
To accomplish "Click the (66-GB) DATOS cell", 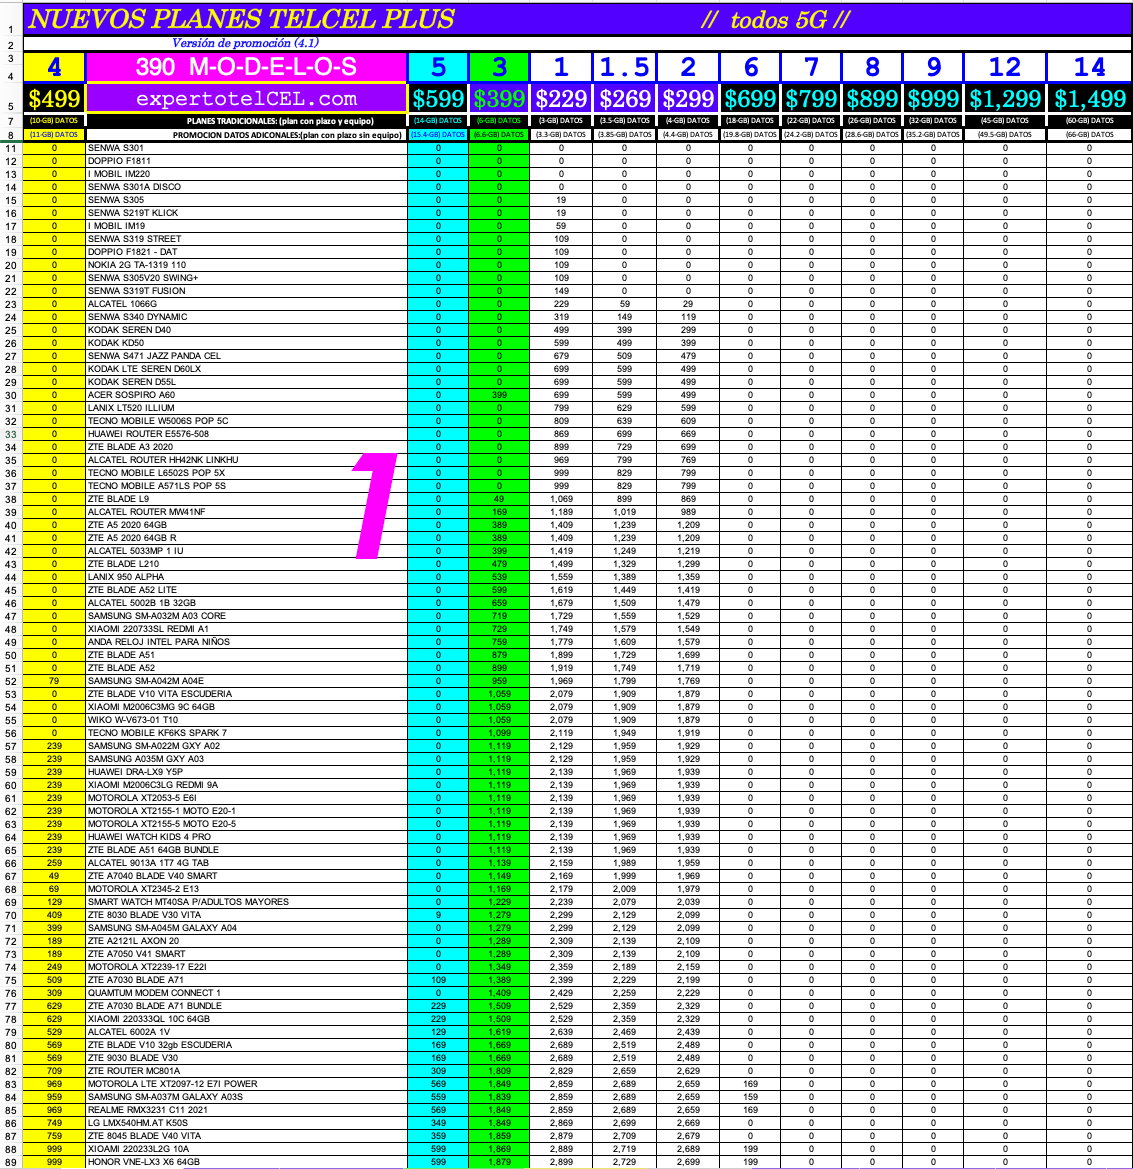I will (1089, 135).
